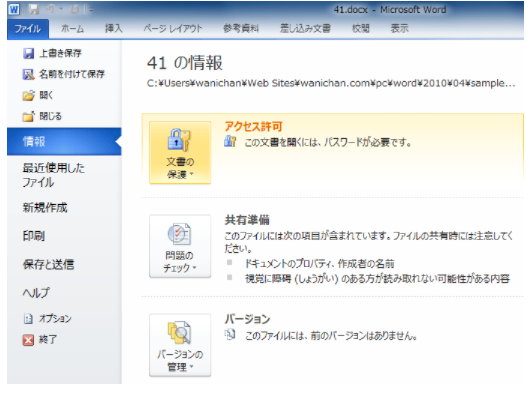Select 新規作成 in the sidebar
The image size is (526, 394).
[x=45, y=208]
